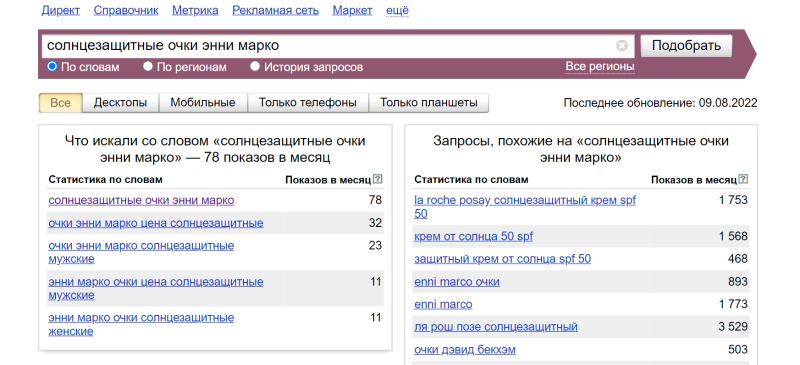Select the 'По словам' radio button
This screenshot has height=365, width=800.
[52, 66]
